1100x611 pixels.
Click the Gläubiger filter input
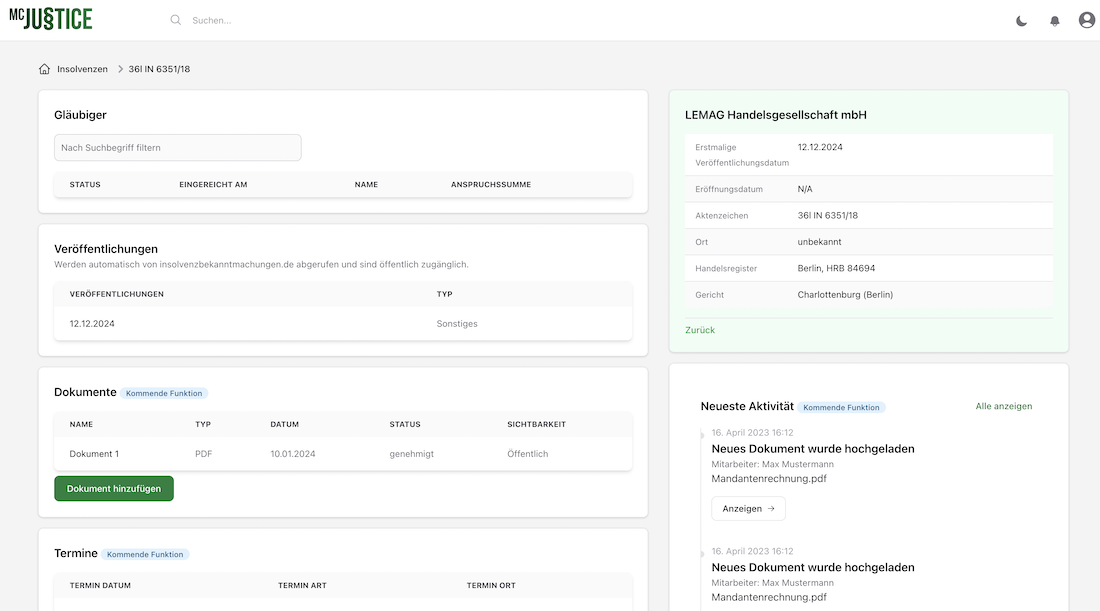tap(177, 148)
